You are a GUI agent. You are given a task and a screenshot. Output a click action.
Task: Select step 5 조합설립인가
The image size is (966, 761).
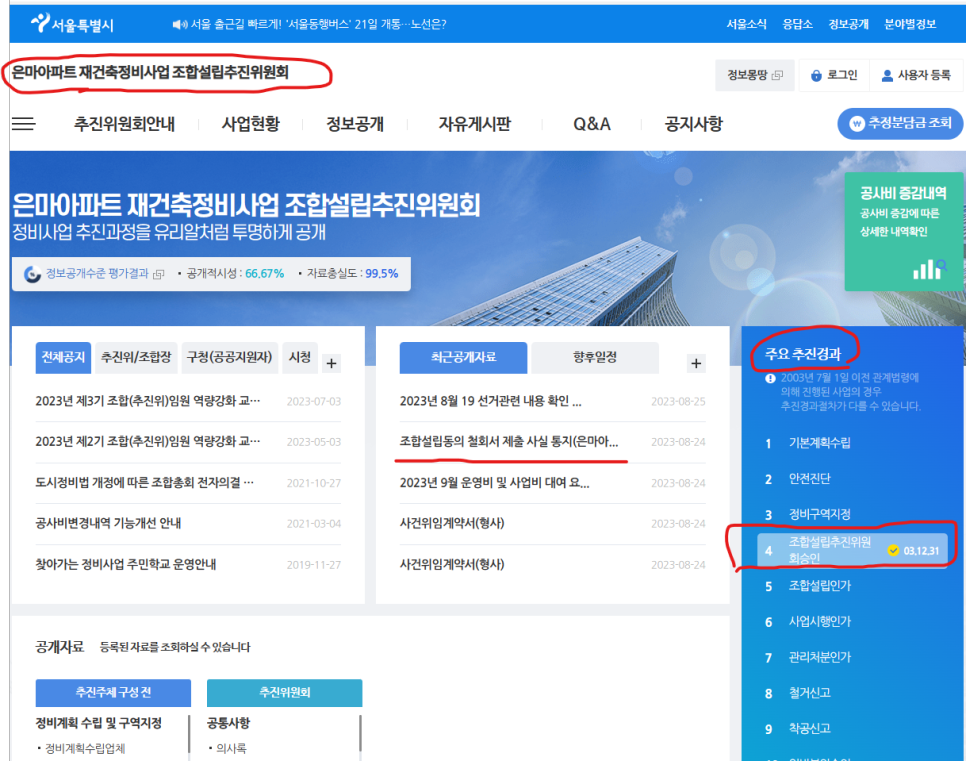[819, 586]
